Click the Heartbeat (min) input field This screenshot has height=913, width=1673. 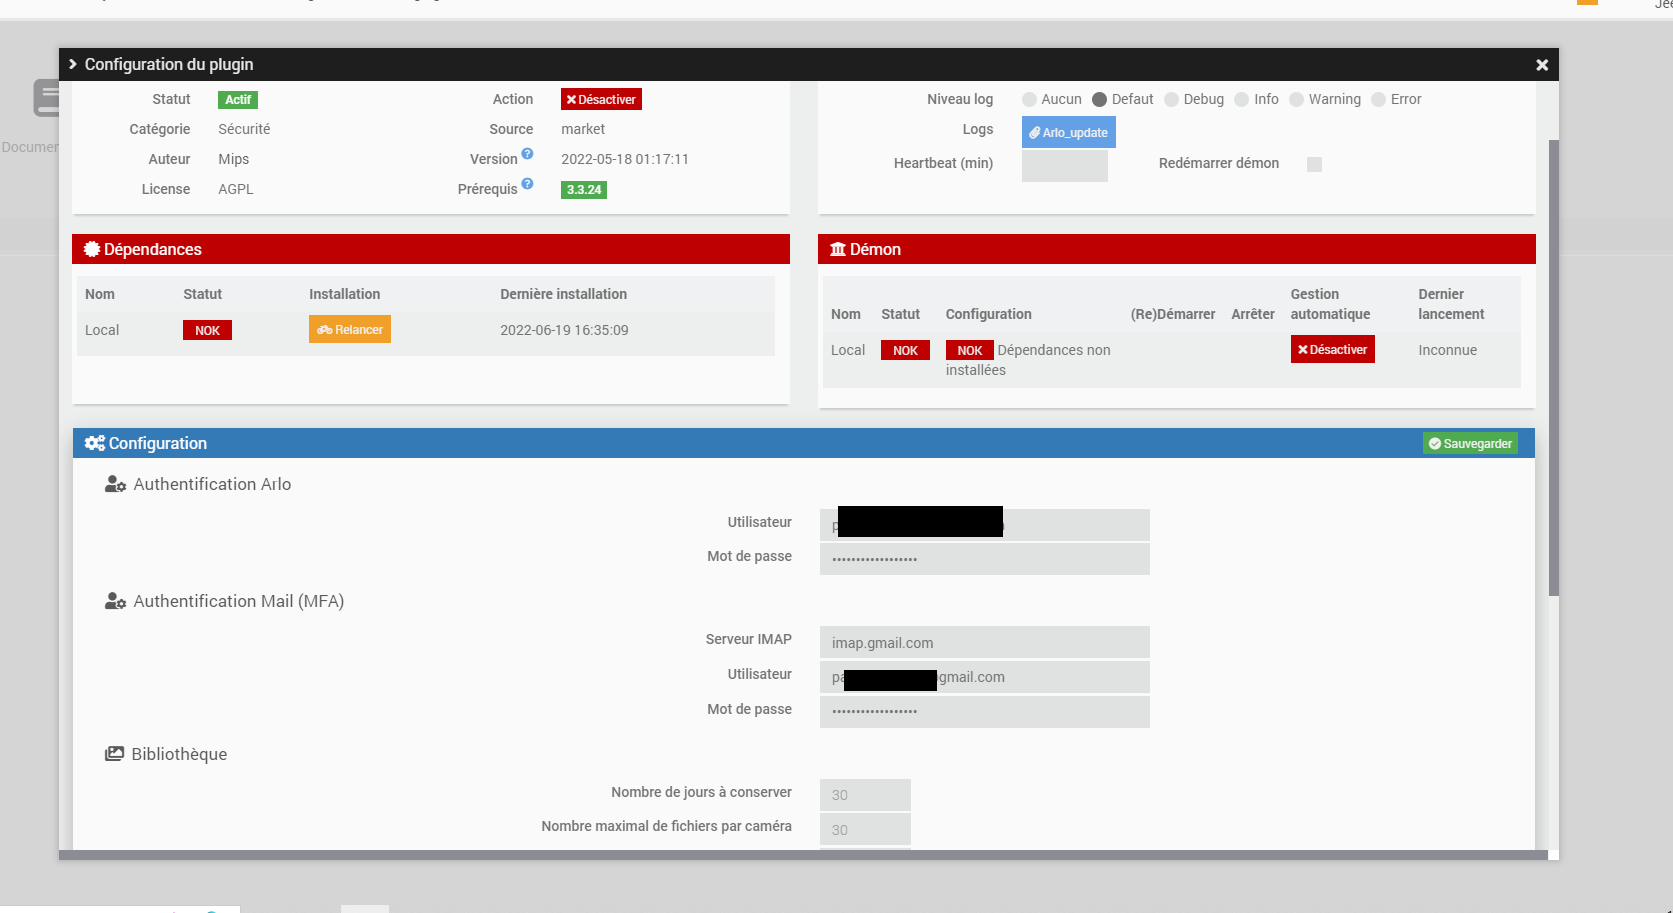(x=1064, y=165)
